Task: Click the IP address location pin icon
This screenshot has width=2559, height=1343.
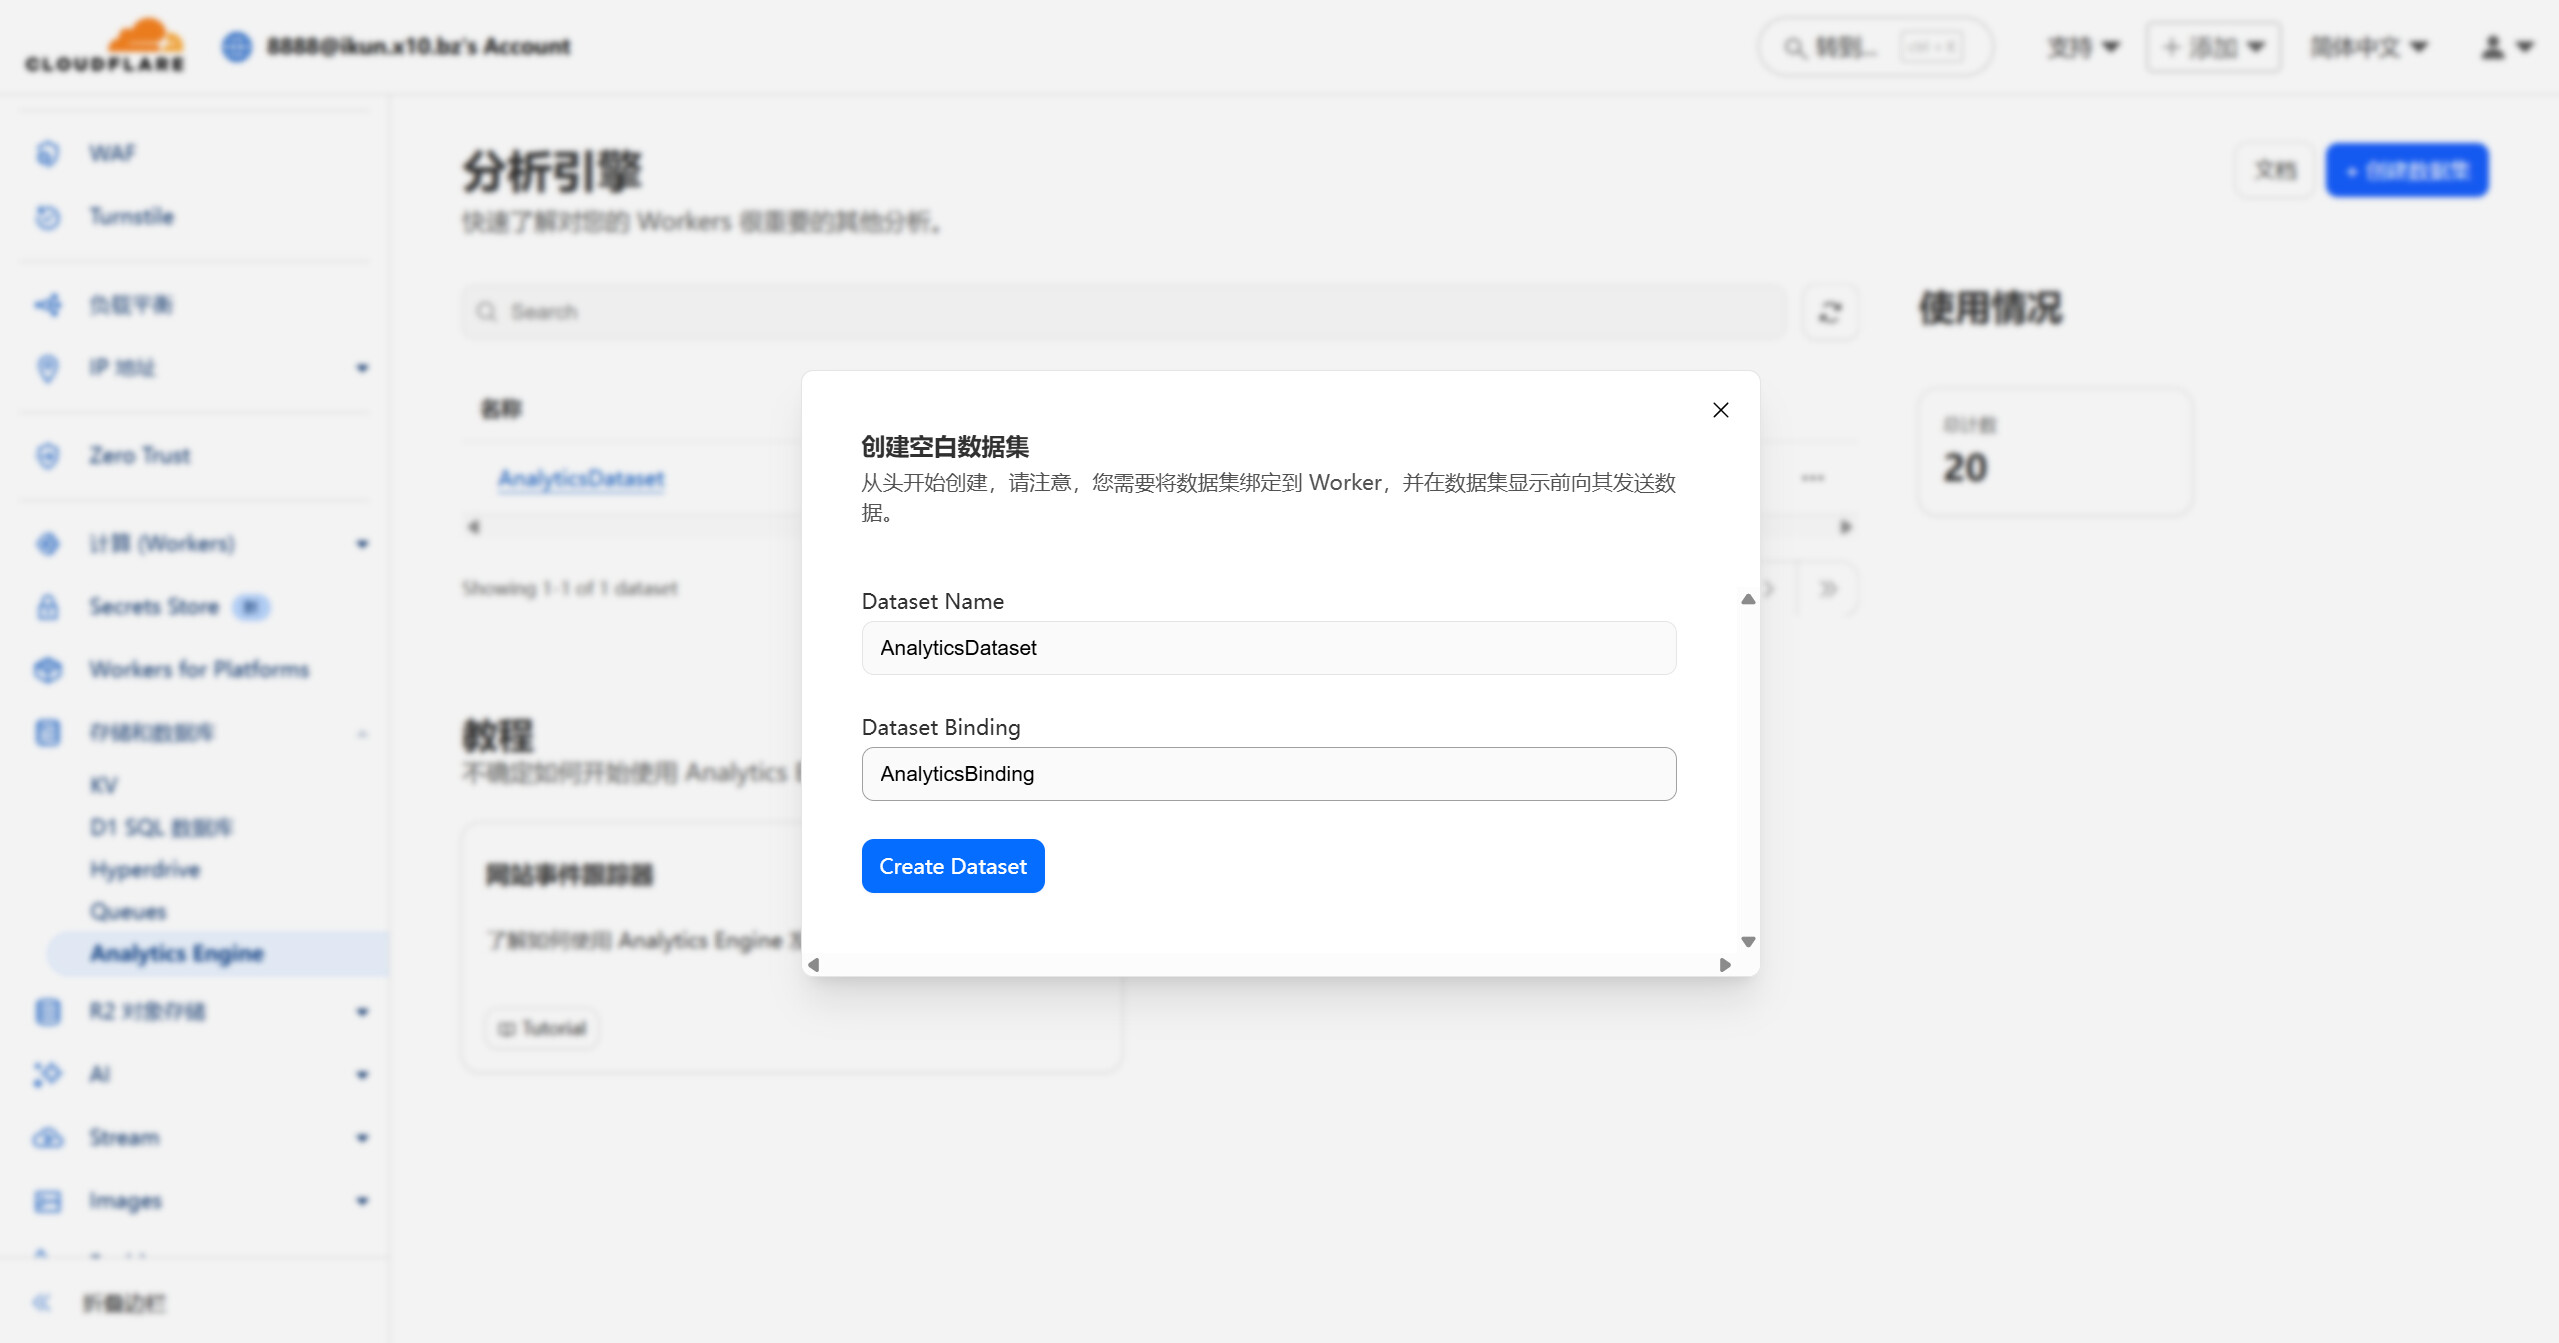Action: tap(47, 368)
